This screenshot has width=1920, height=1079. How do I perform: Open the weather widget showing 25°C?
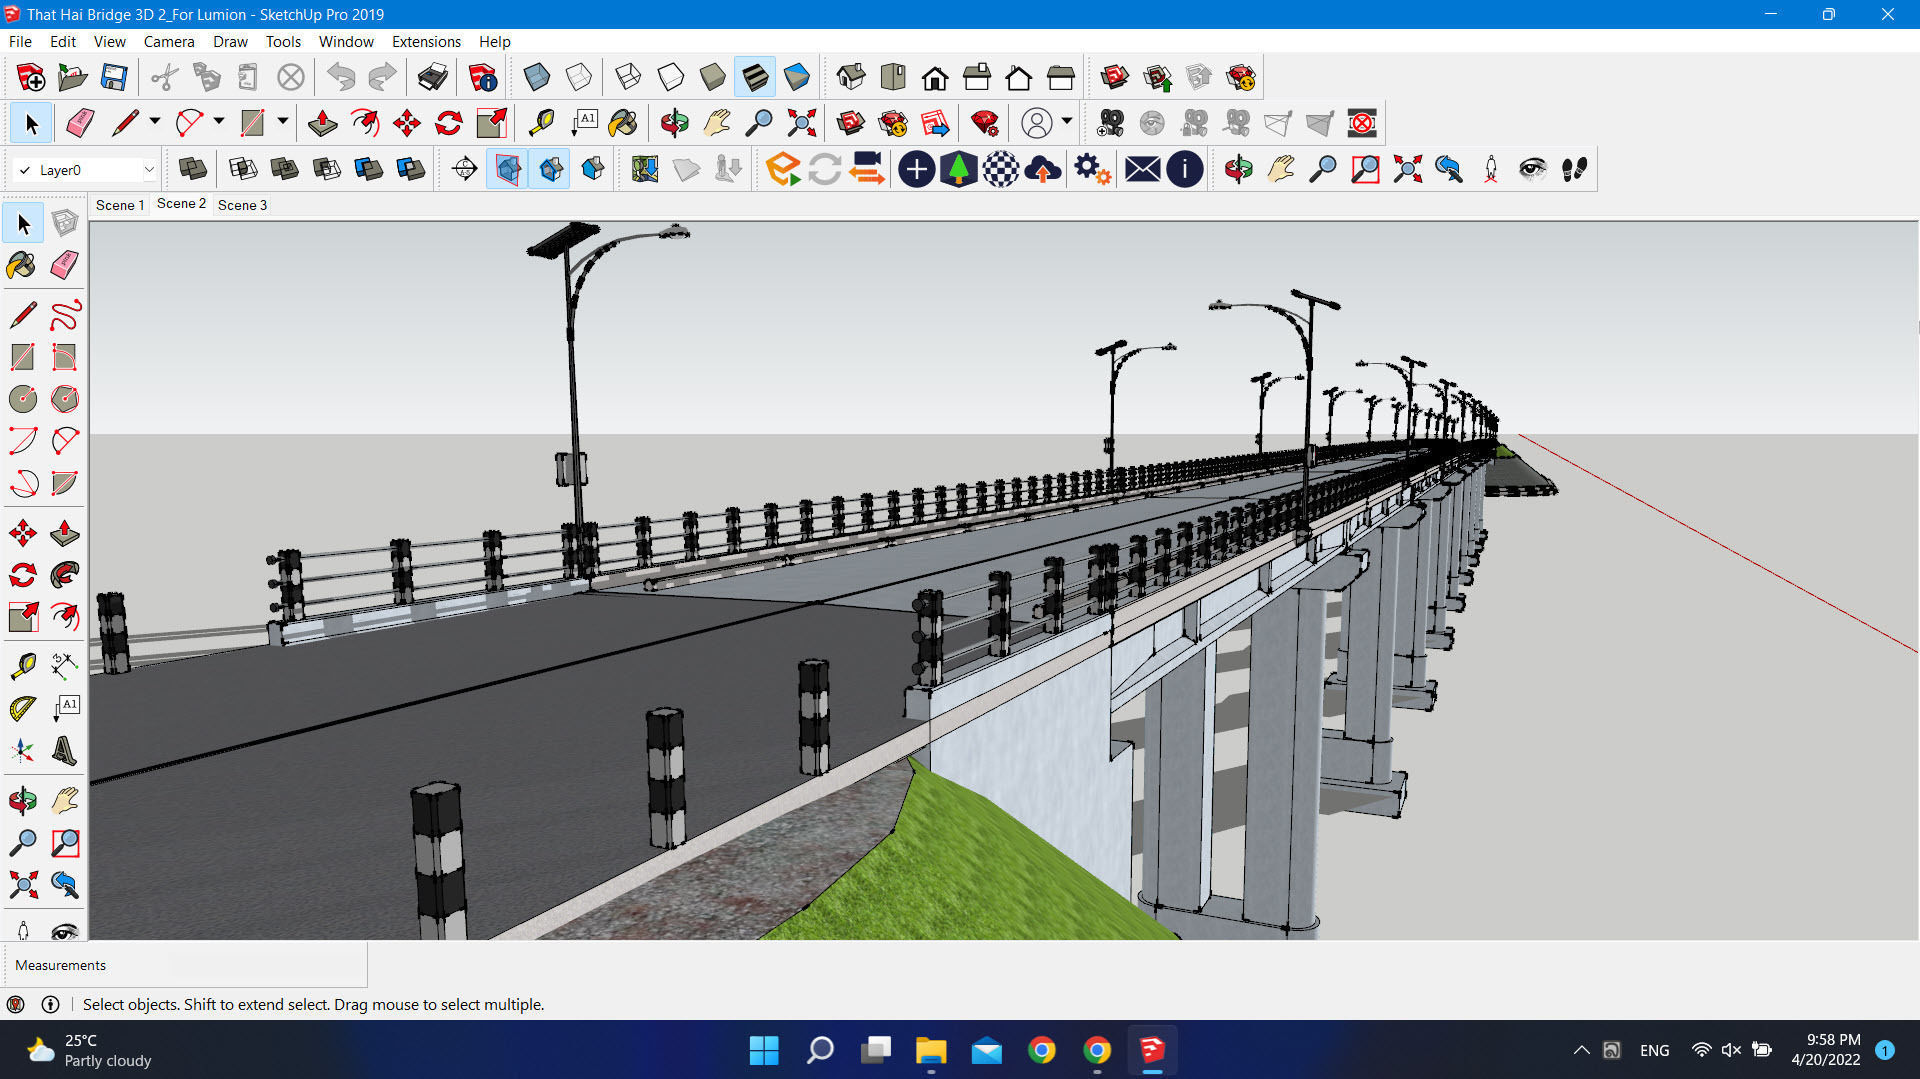point(90,1050)
